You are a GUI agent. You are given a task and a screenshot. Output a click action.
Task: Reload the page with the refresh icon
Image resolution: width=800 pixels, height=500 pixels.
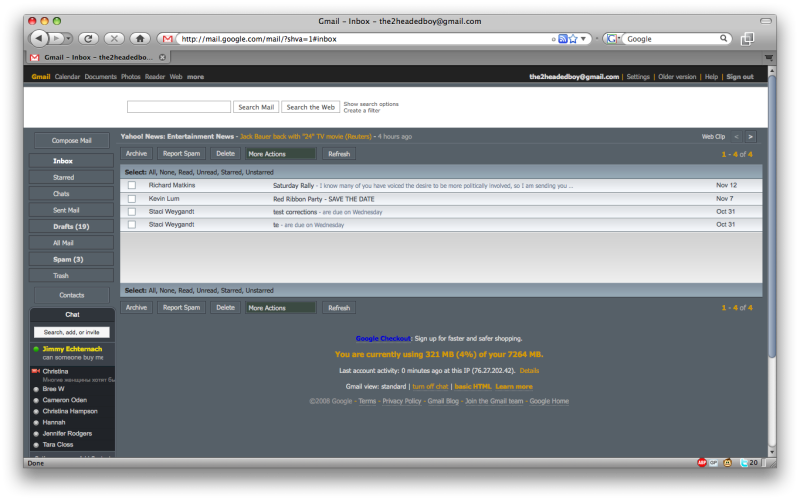coord(88,38)
